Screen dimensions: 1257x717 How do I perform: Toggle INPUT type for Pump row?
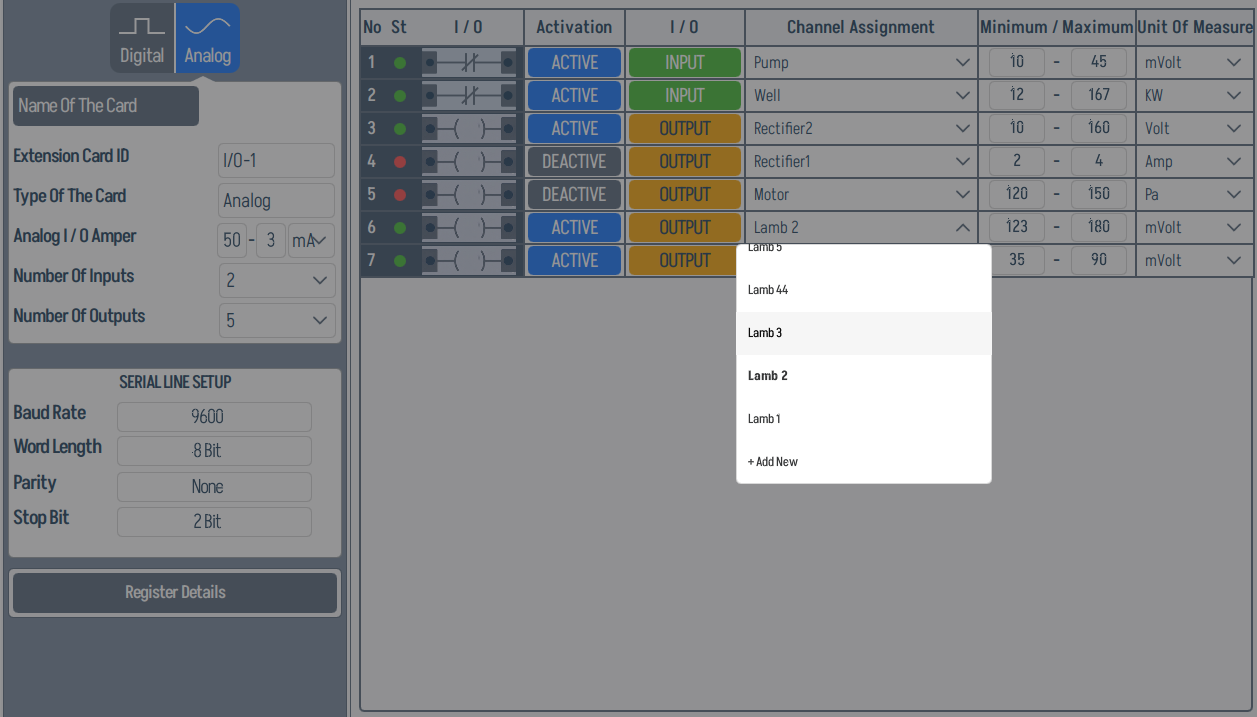(x=685, y=62)
